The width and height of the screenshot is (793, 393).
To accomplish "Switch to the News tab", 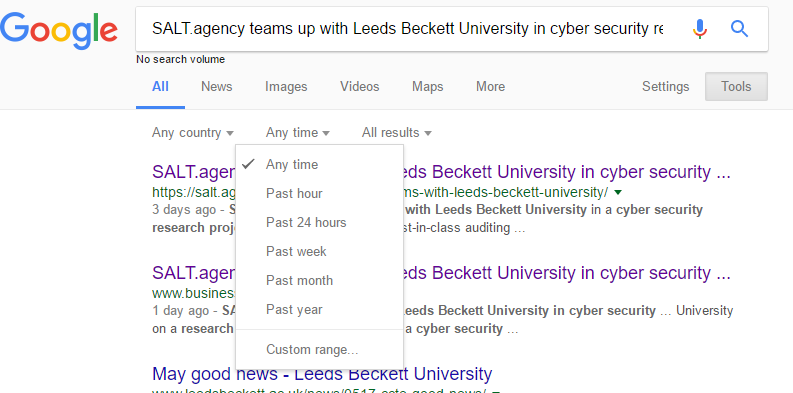I will 216,86.
